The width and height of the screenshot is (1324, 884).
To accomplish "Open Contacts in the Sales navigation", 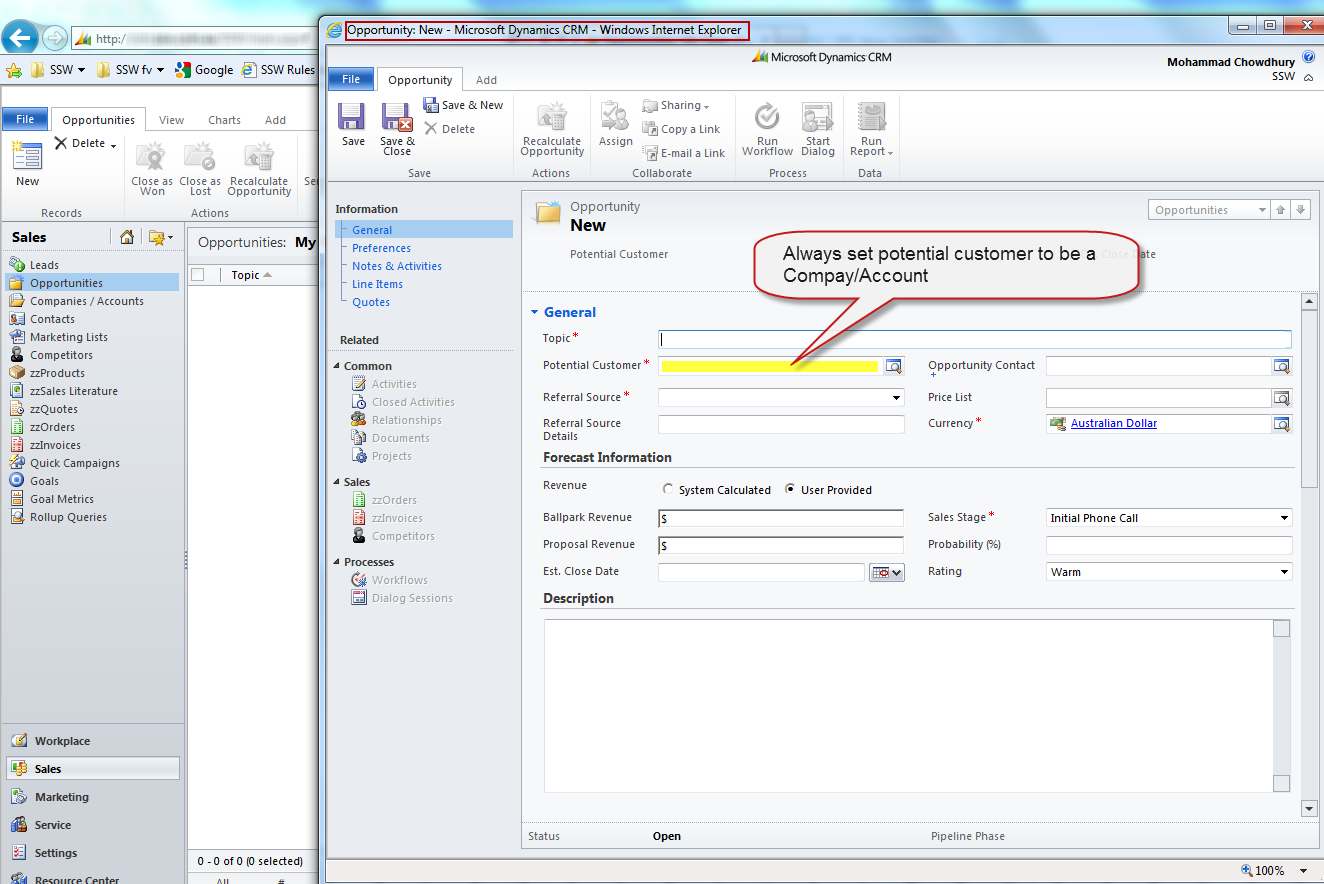I will point(52,319).
